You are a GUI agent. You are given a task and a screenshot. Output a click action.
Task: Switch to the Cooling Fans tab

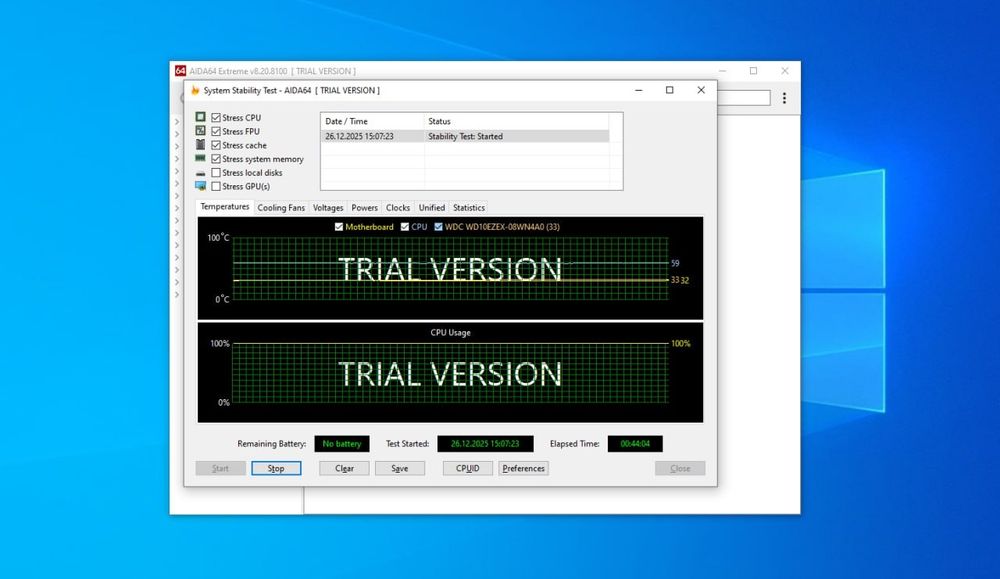tap(281, 208)
